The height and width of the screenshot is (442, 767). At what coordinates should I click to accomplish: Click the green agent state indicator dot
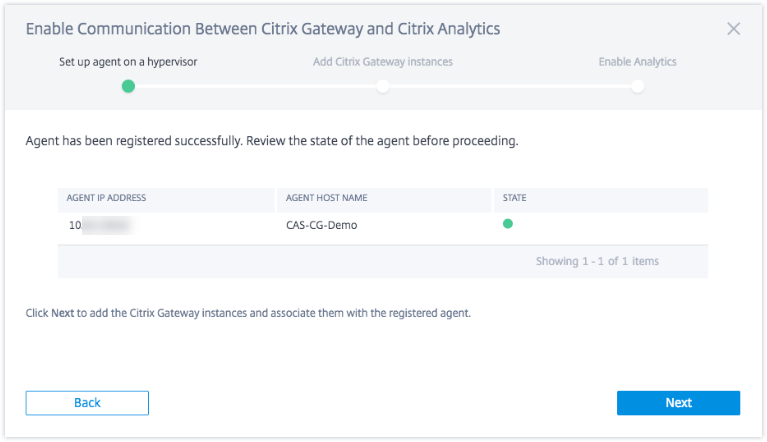(x=507, y=224)
